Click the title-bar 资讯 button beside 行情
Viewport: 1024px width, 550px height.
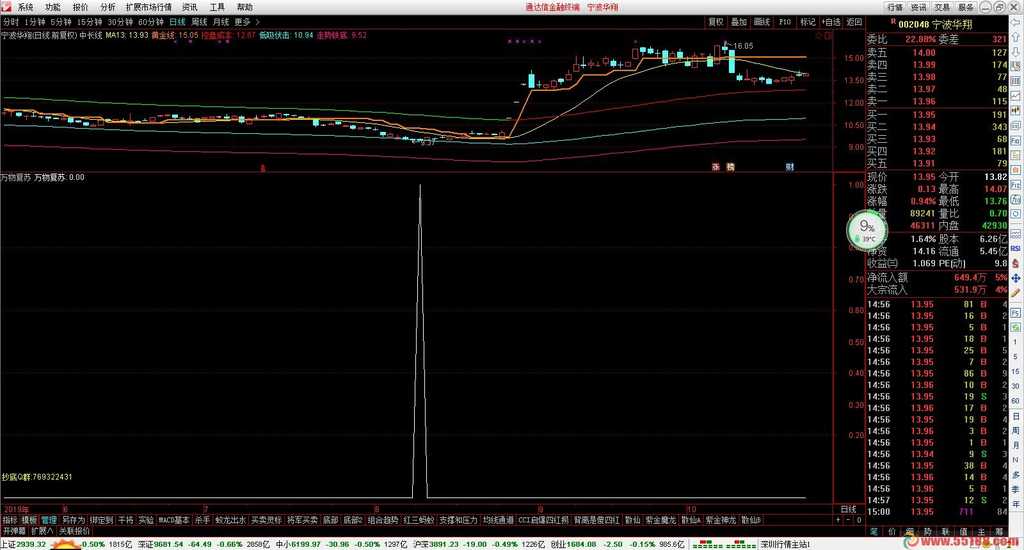[x=919, y=7]
